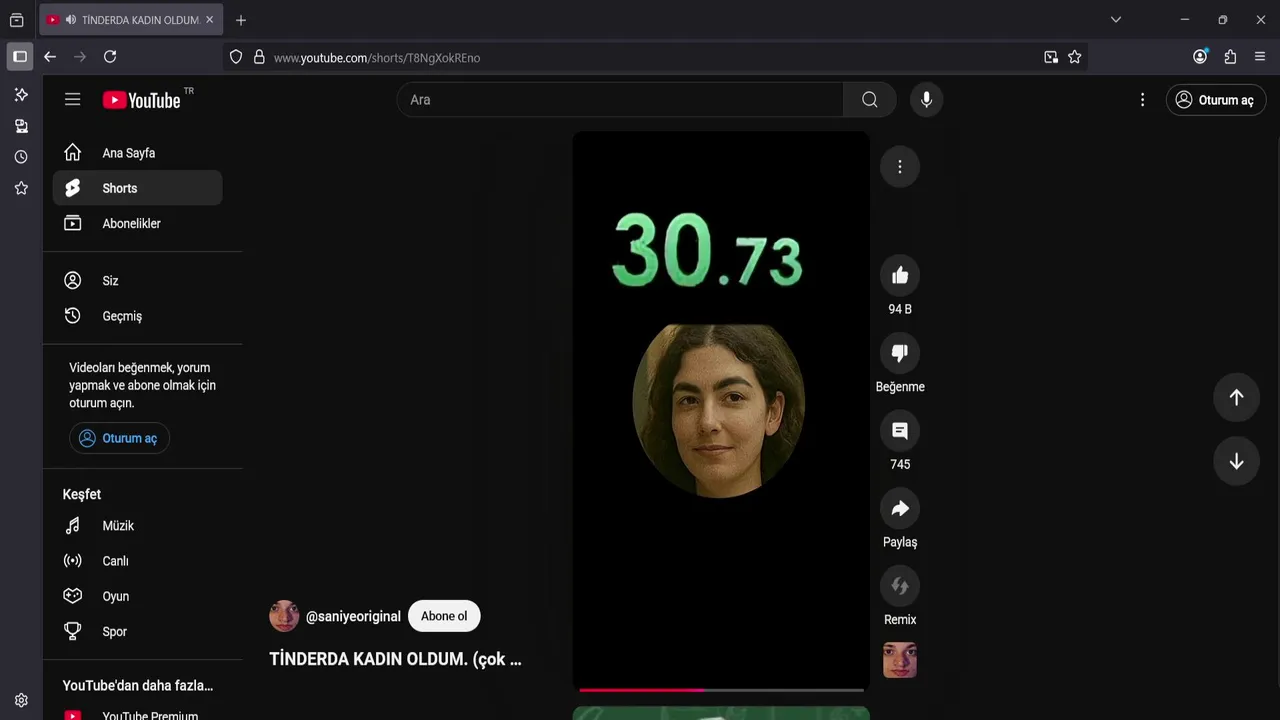The image size is (1280, 720).
Task: Open Abonelikler in the sidebar
Action: pyautogui.click(x=137, y=223)
